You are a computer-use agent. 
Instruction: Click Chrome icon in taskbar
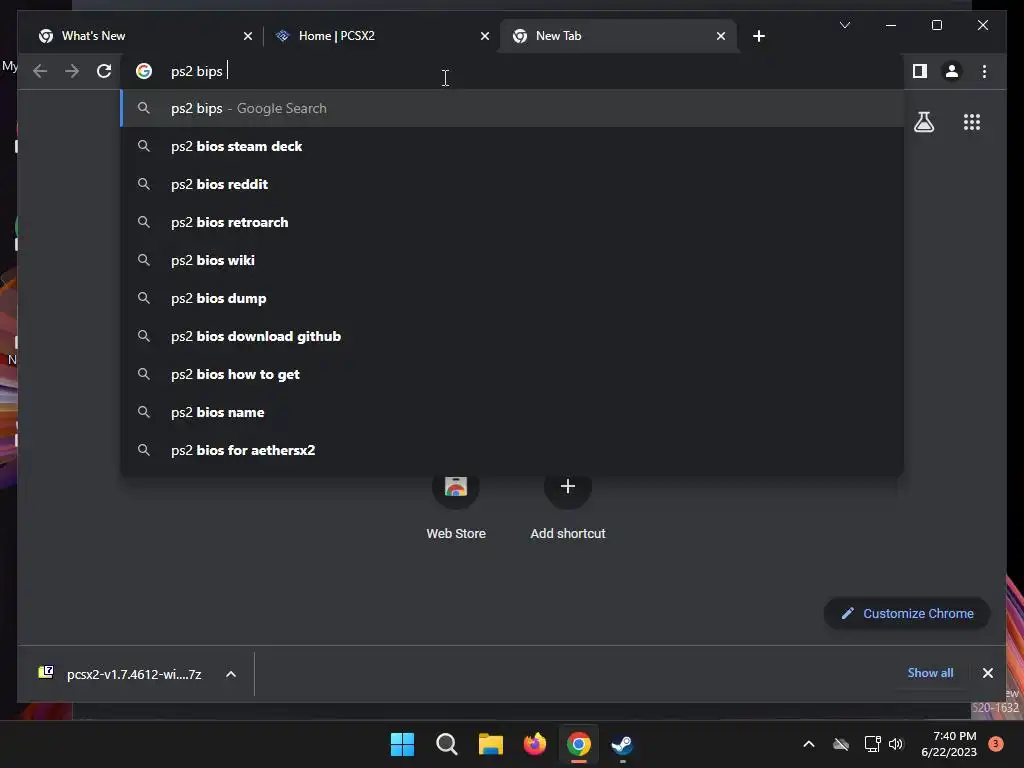579,744
